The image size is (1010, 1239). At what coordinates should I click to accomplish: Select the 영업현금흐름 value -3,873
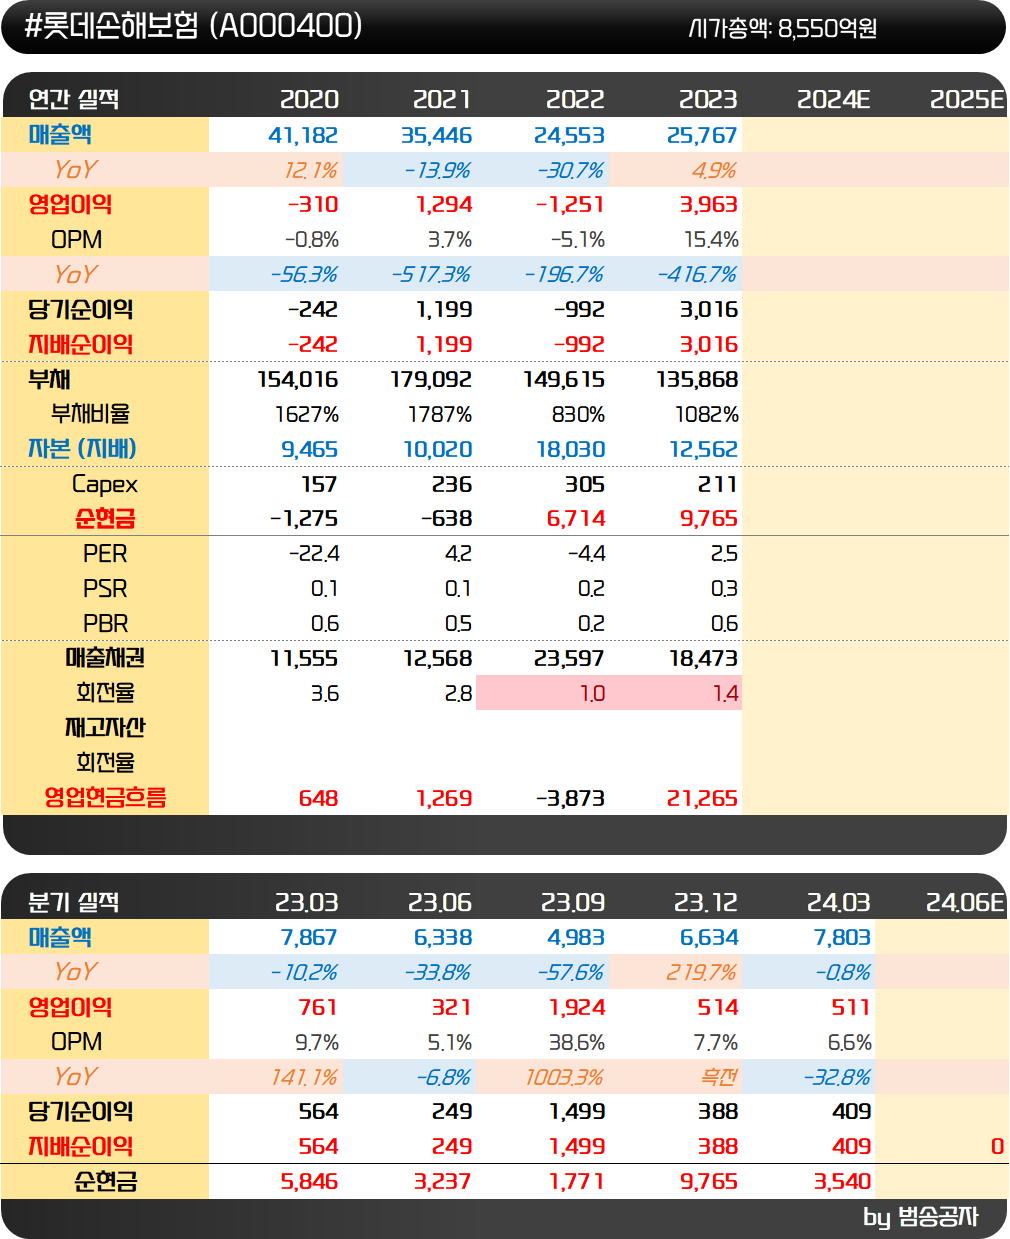point(570,798)
